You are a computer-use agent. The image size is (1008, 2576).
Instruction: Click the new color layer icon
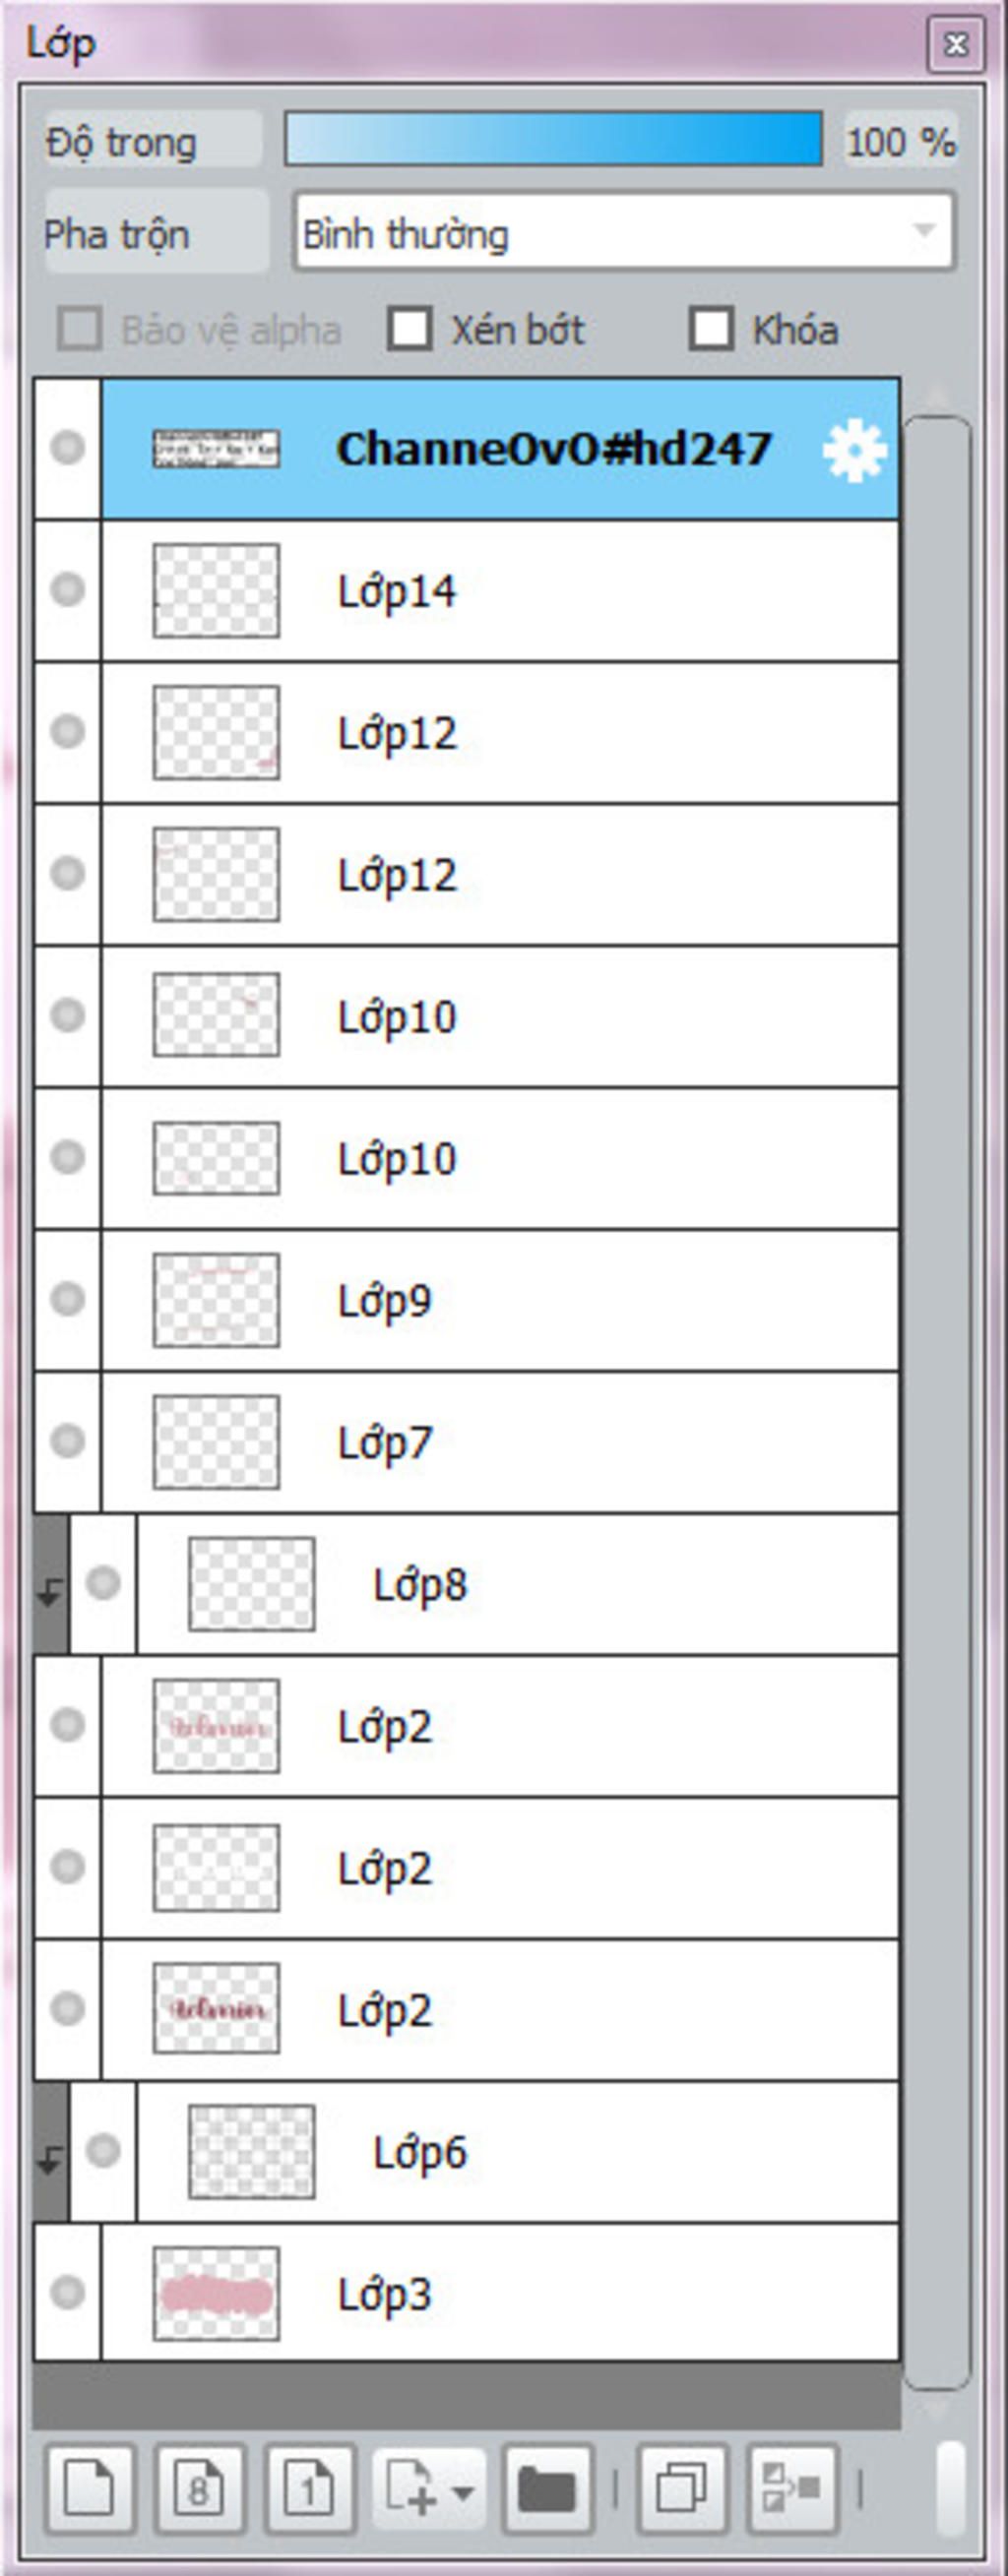coord(90,2487)
